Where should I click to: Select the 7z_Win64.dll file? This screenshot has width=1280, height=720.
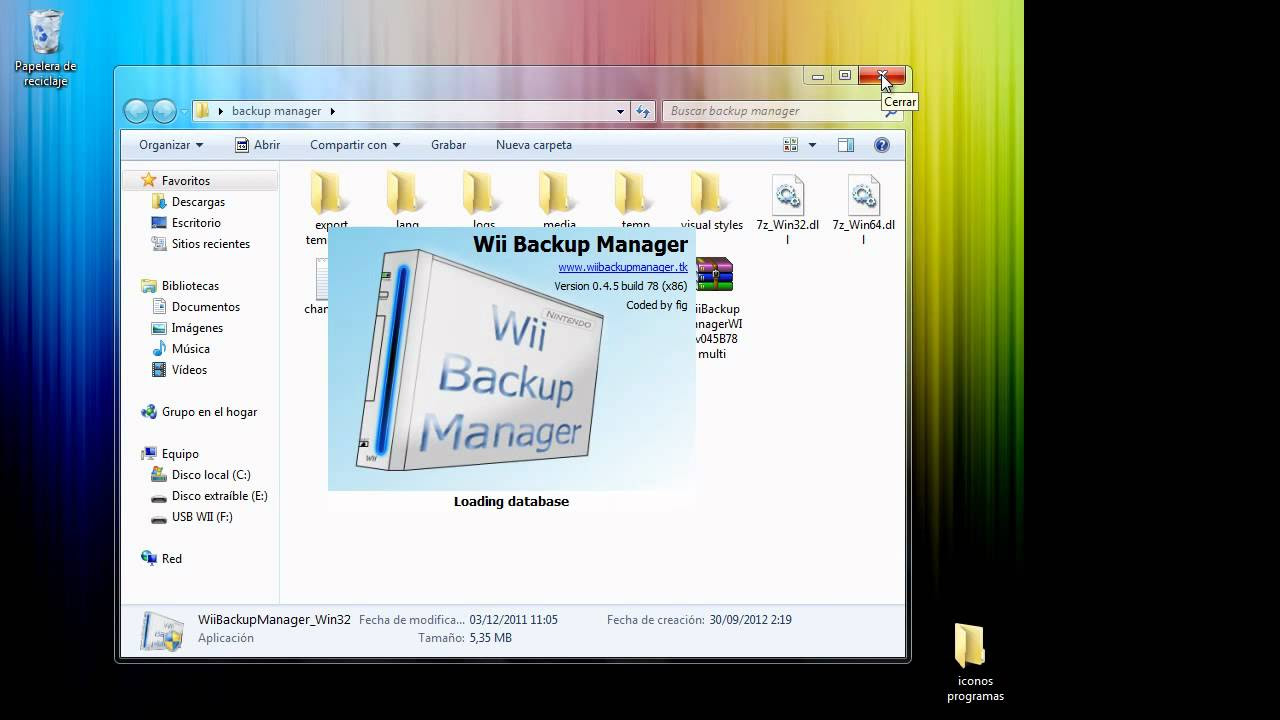coord(863,209)
